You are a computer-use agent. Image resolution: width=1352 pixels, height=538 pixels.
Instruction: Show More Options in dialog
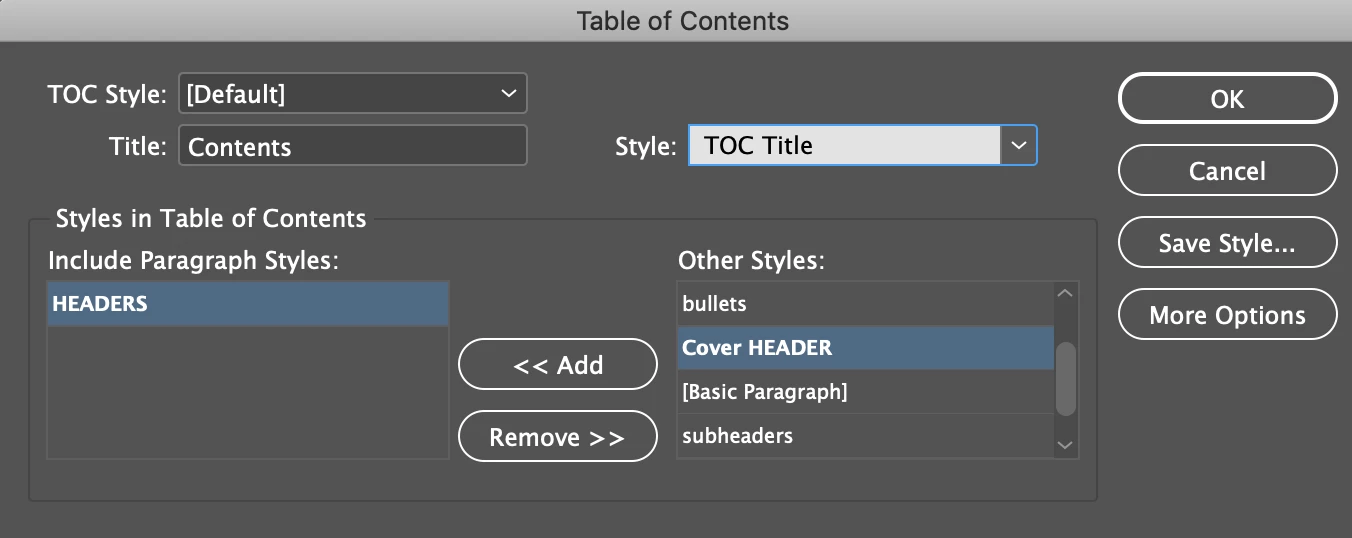[x=1227, y=315]
